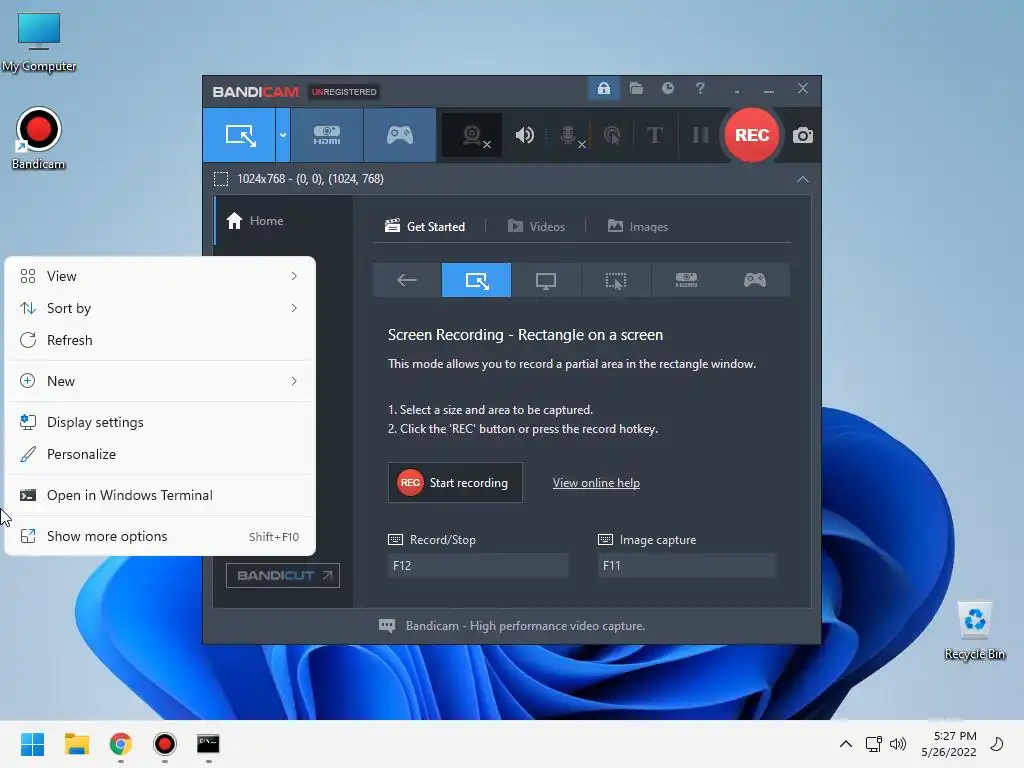Viewport: 1024px width, 768px height.
Task: Open screen recording mode dropdown arrow
Action: (283, 135)
